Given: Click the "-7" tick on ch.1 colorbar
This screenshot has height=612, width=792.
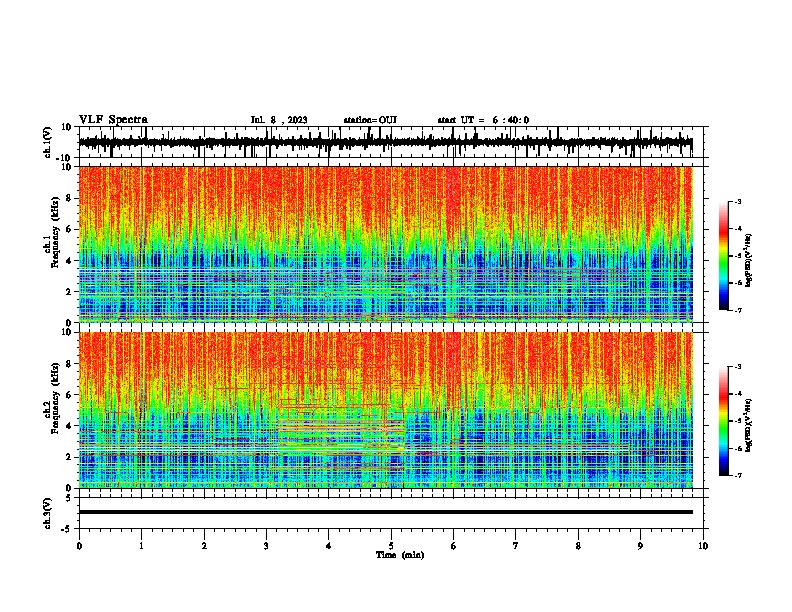Looking at the screenshot, I should click(x=737, y=310).
